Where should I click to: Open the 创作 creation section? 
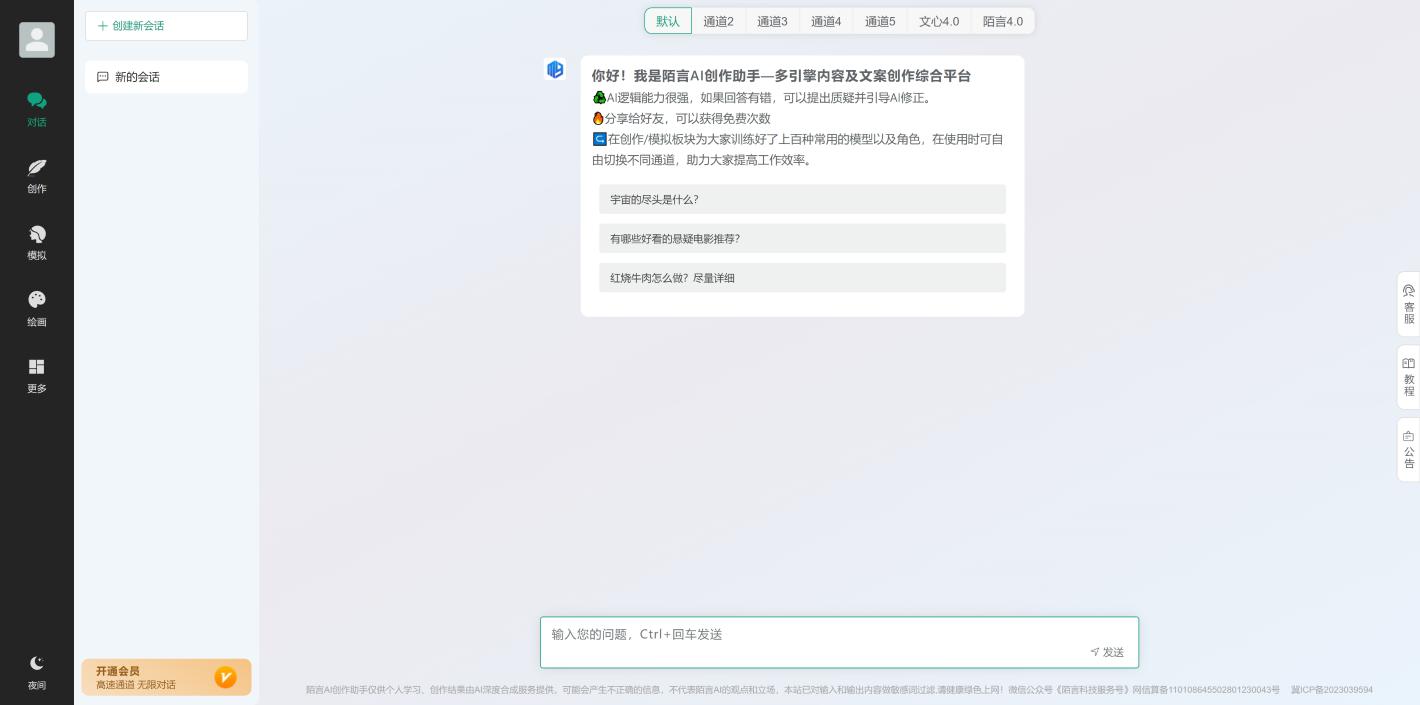coord(37,176)
